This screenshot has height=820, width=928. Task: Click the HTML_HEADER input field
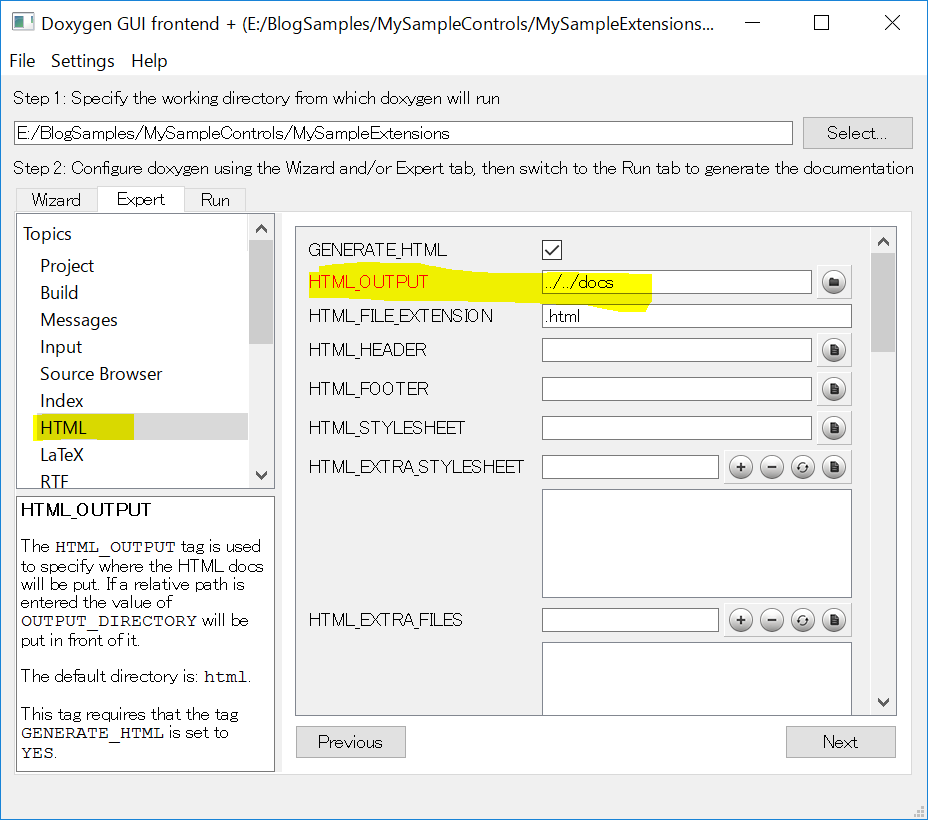[676, 350]
